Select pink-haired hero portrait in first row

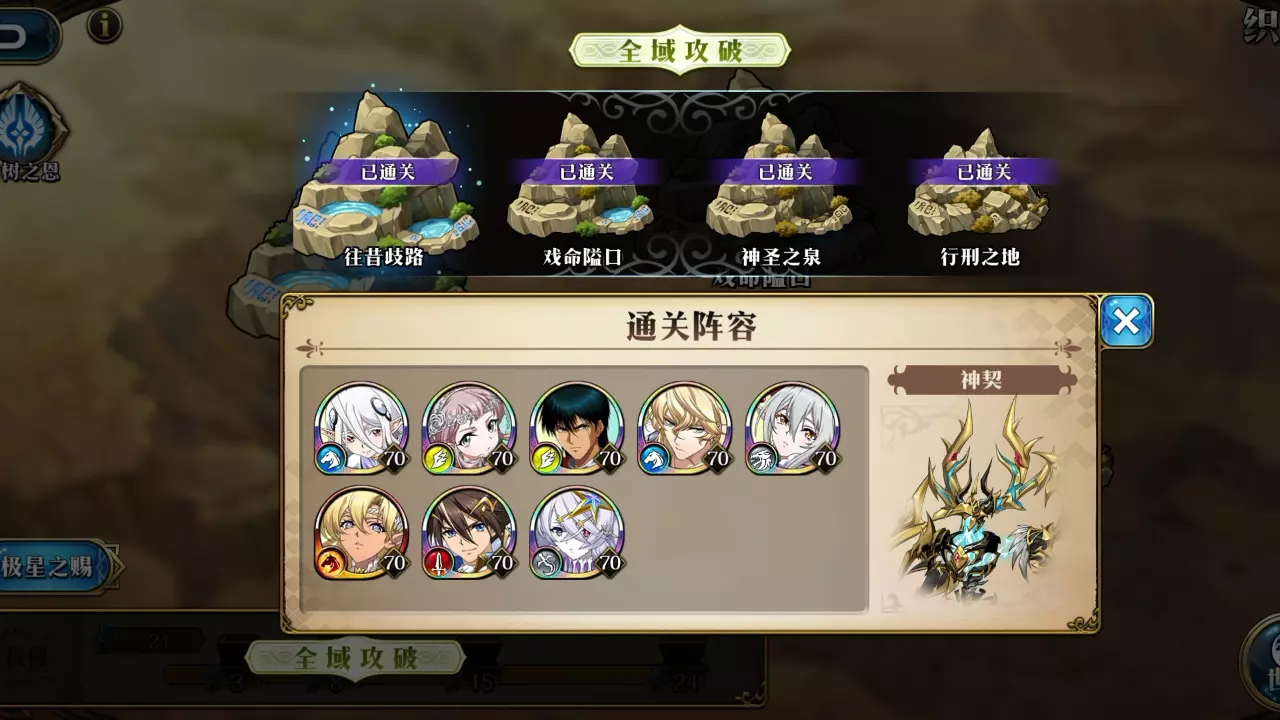click(x=470, y=428)
